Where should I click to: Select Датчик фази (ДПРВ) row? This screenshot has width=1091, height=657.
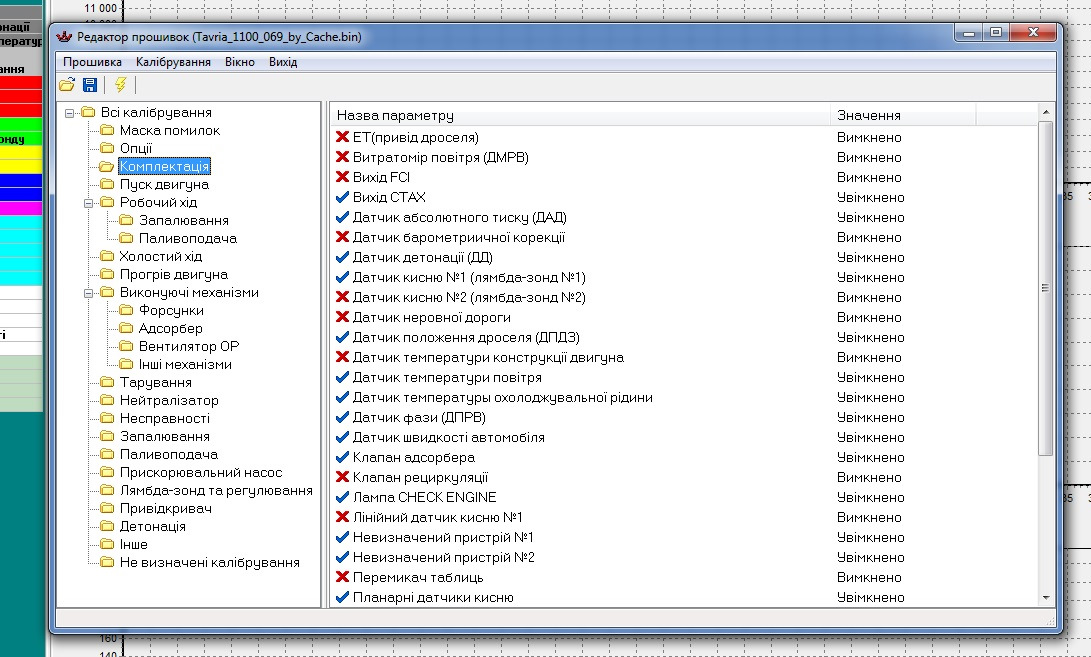point(685,418)
